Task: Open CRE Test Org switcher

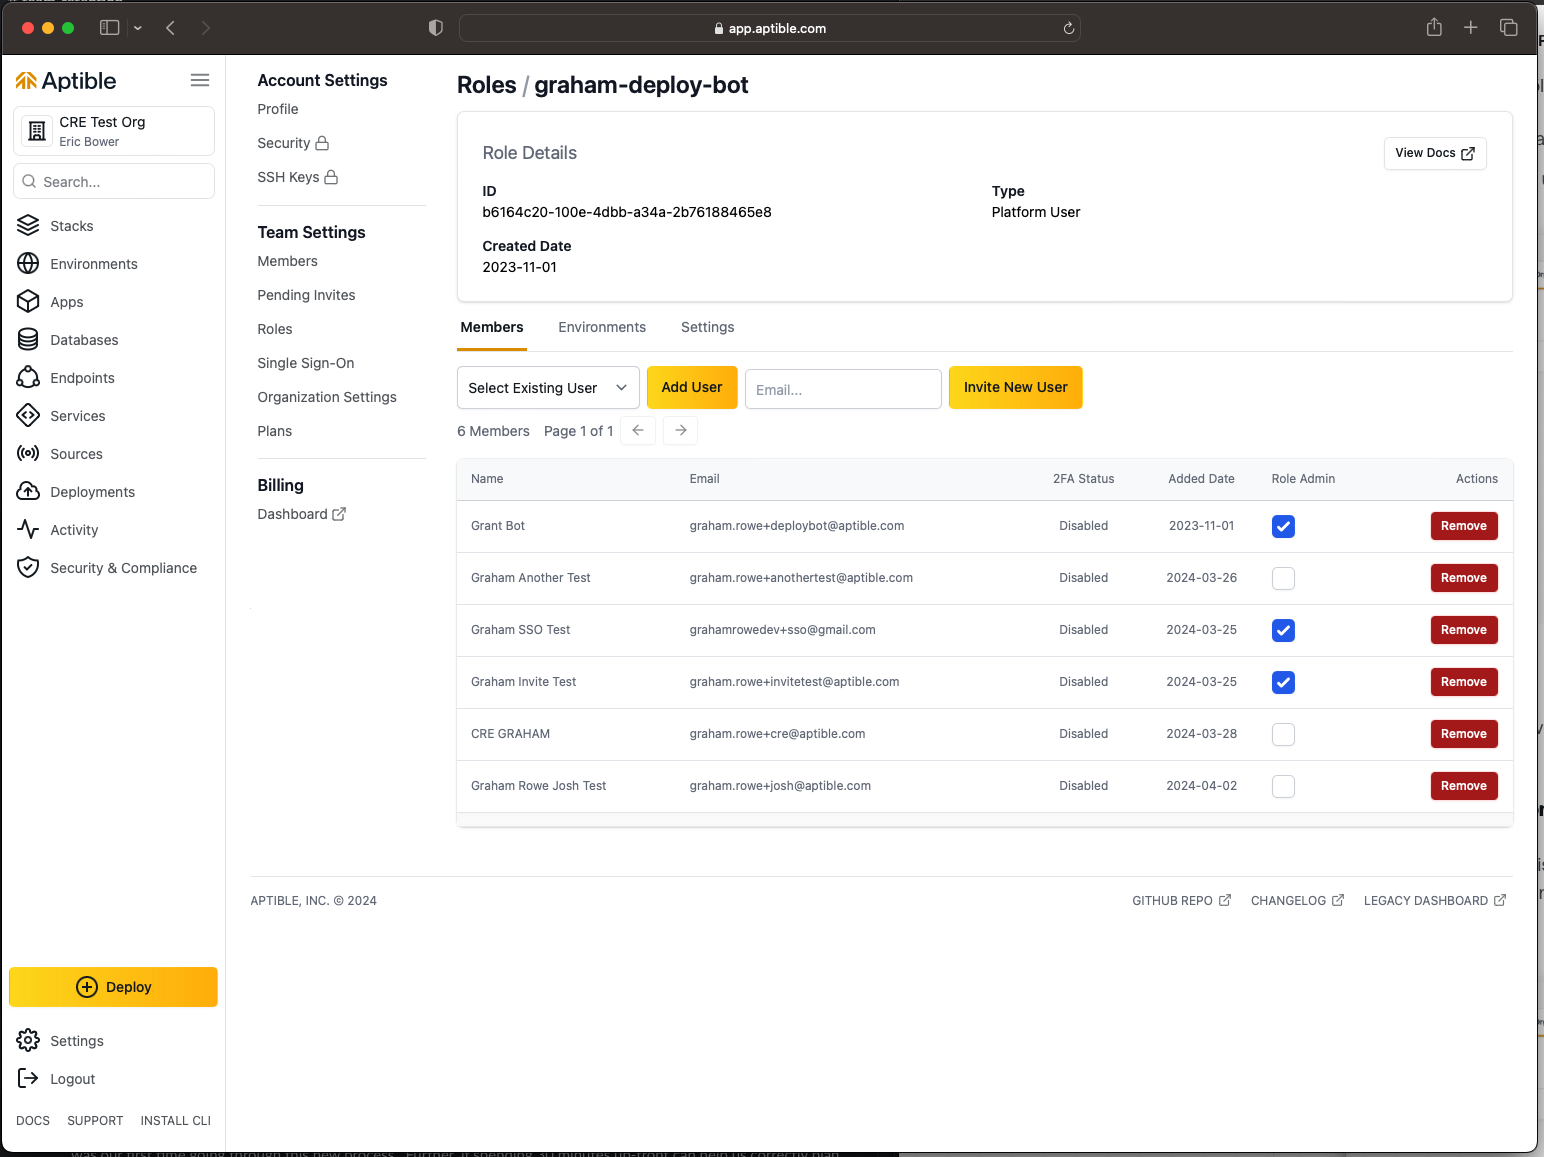Action: click(114, 131)
